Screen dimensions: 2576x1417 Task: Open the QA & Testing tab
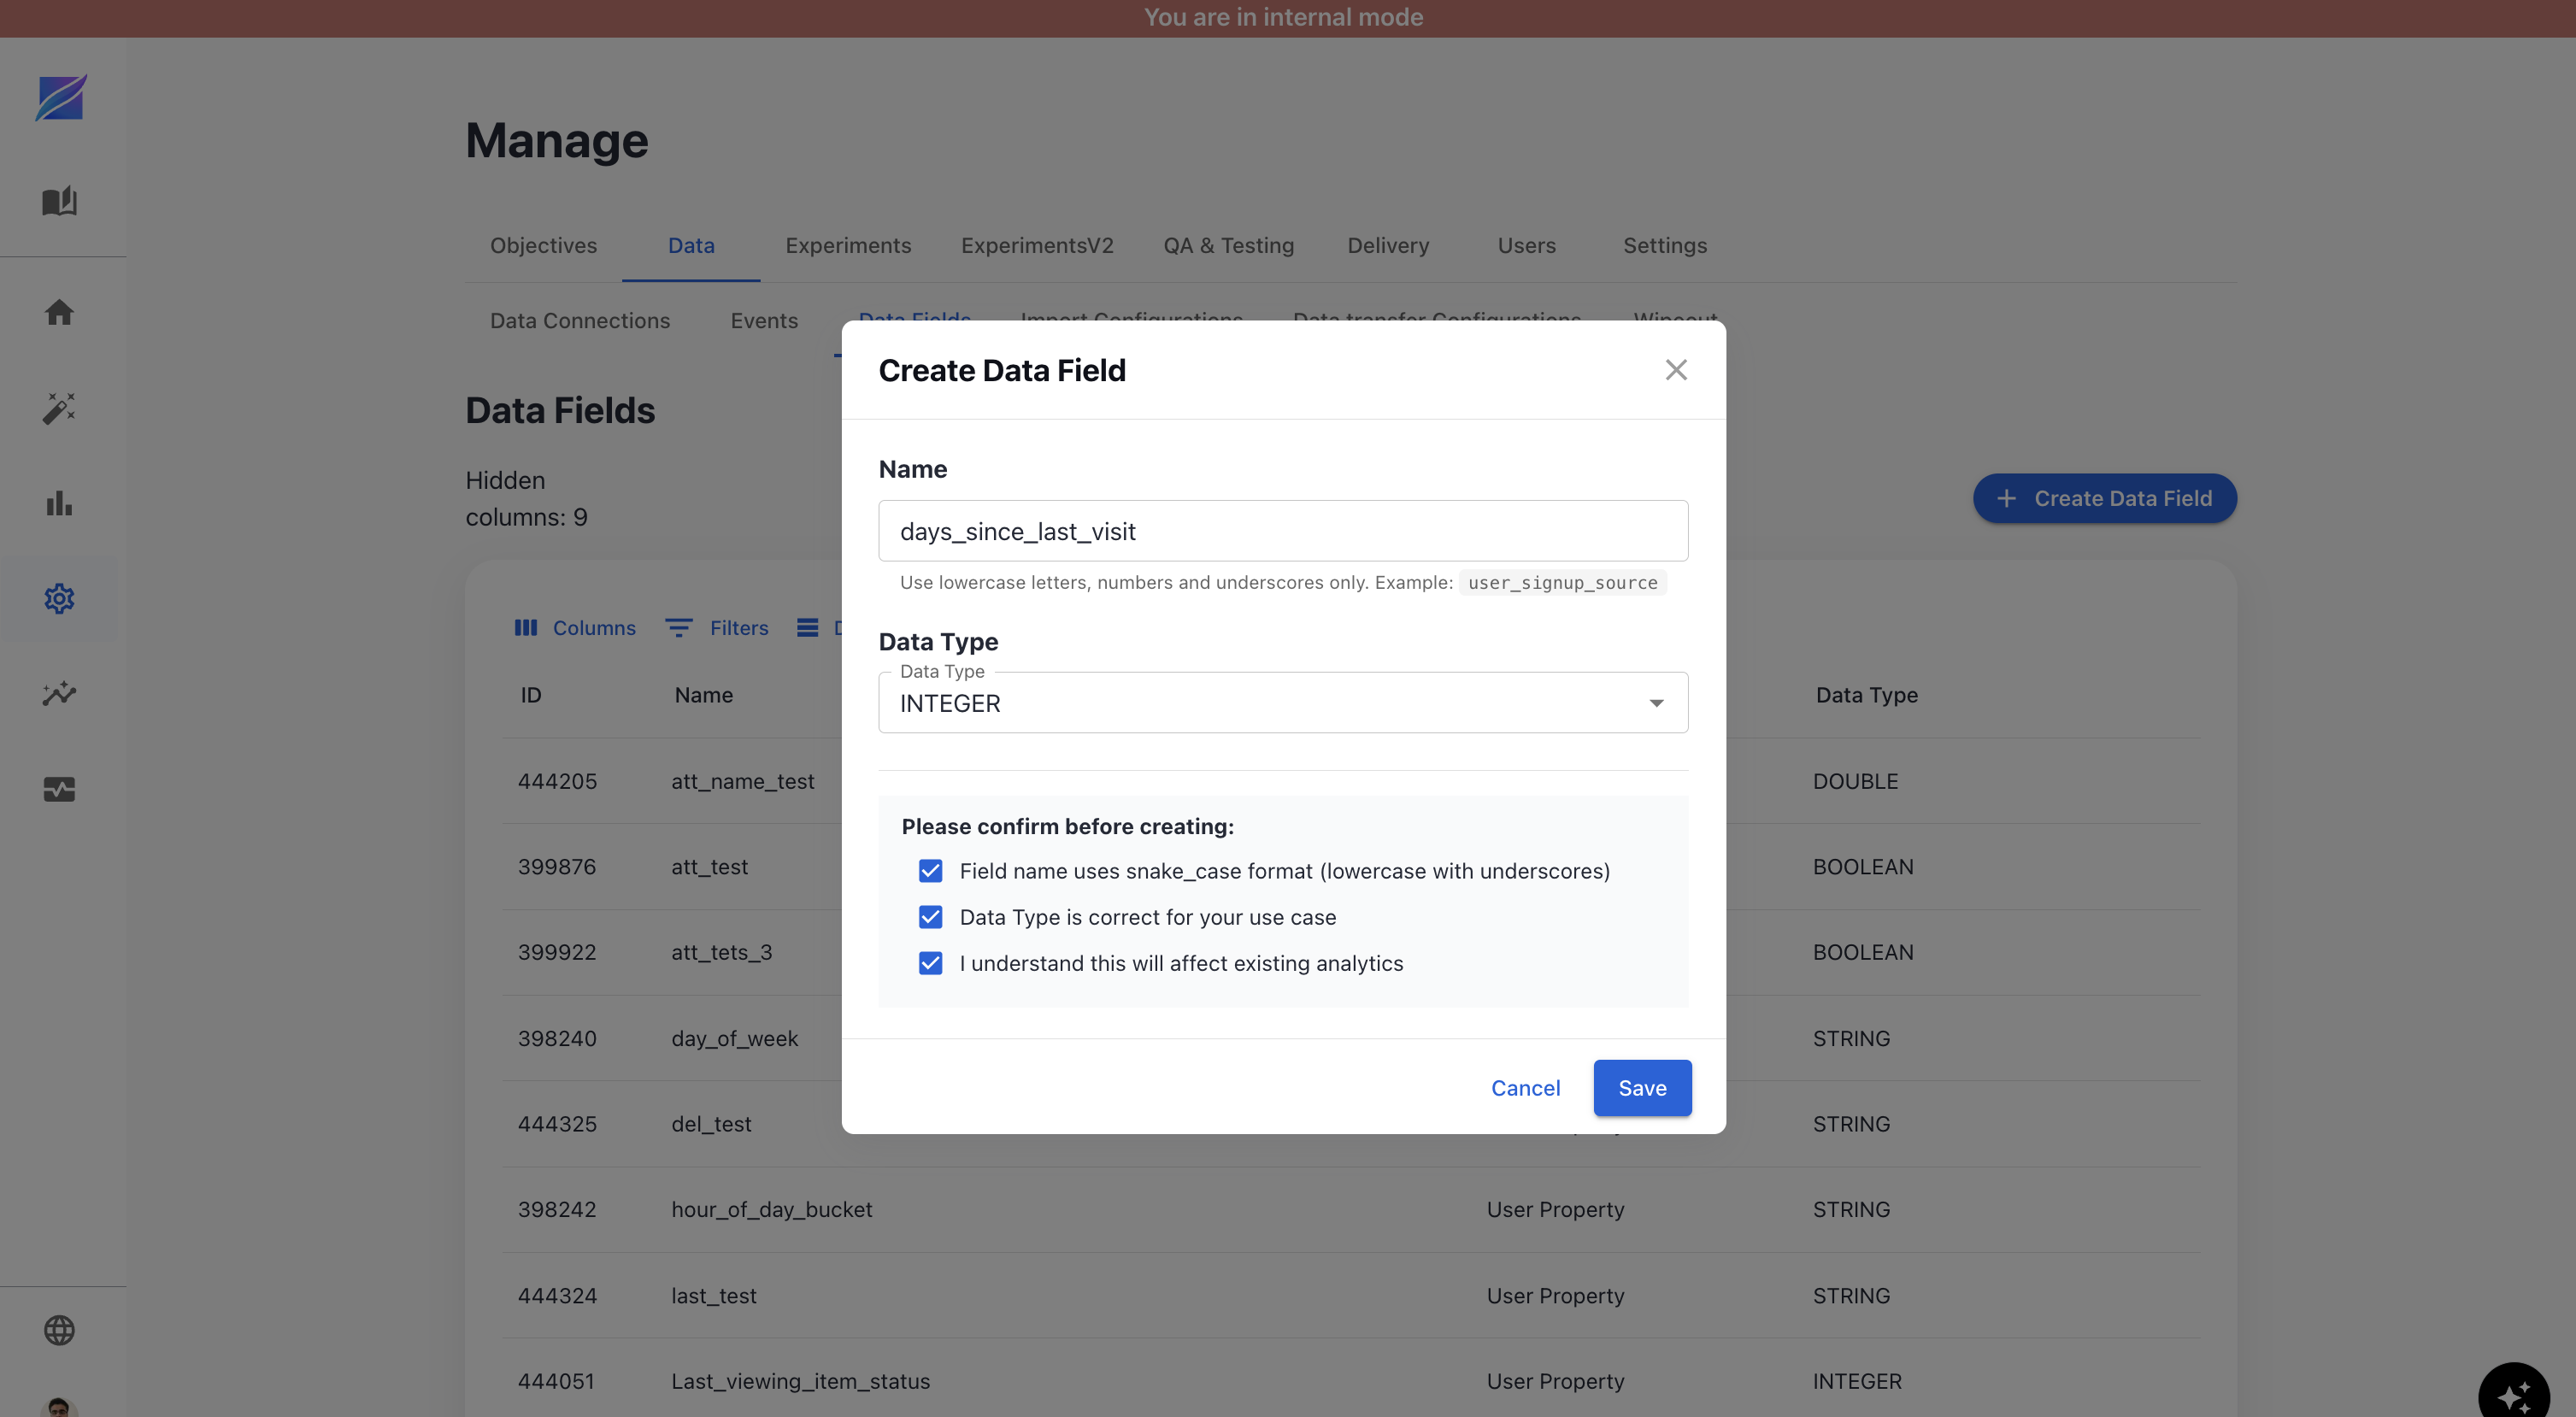click(1228, 245)
